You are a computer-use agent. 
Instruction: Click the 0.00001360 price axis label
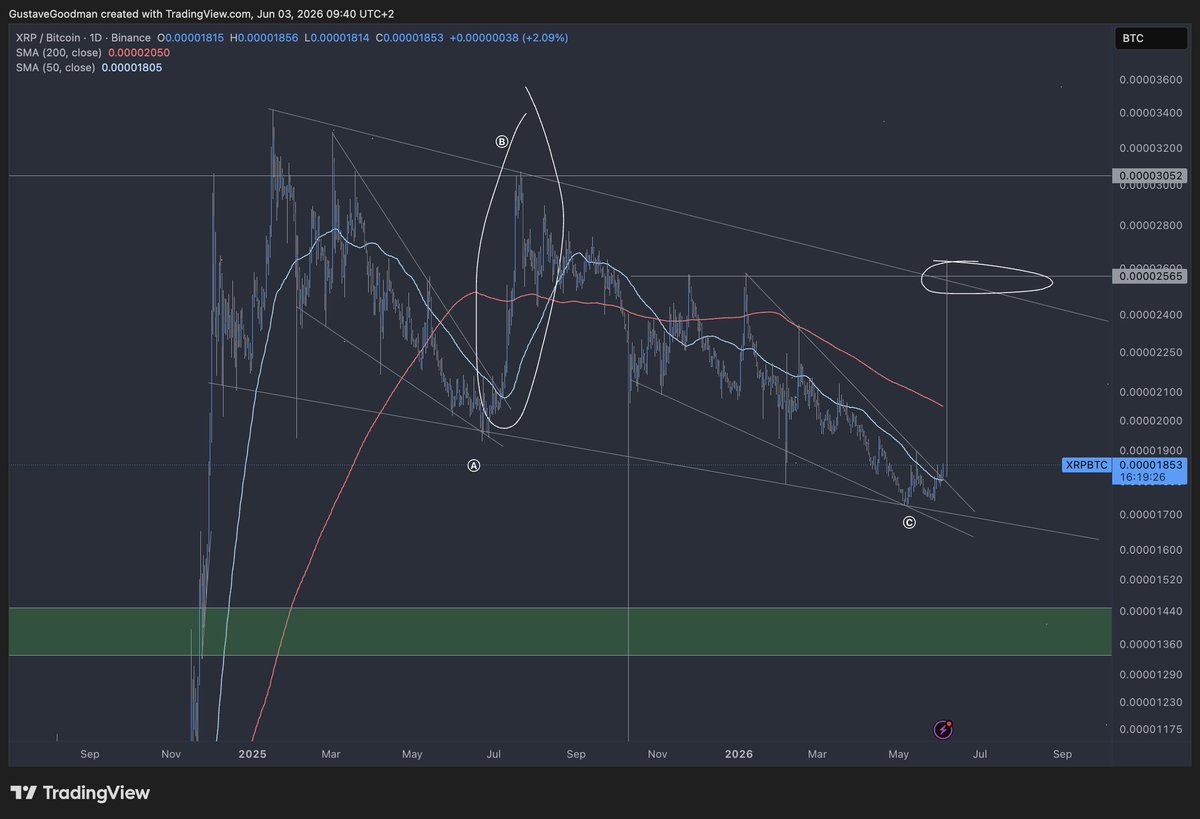click(x=1151, y=644)
